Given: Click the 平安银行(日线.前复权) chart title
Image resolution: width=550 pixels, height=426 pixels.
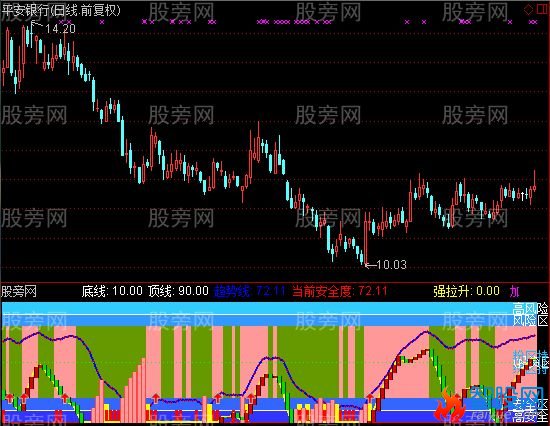Looking at the screenshot, I should (61, 10).
